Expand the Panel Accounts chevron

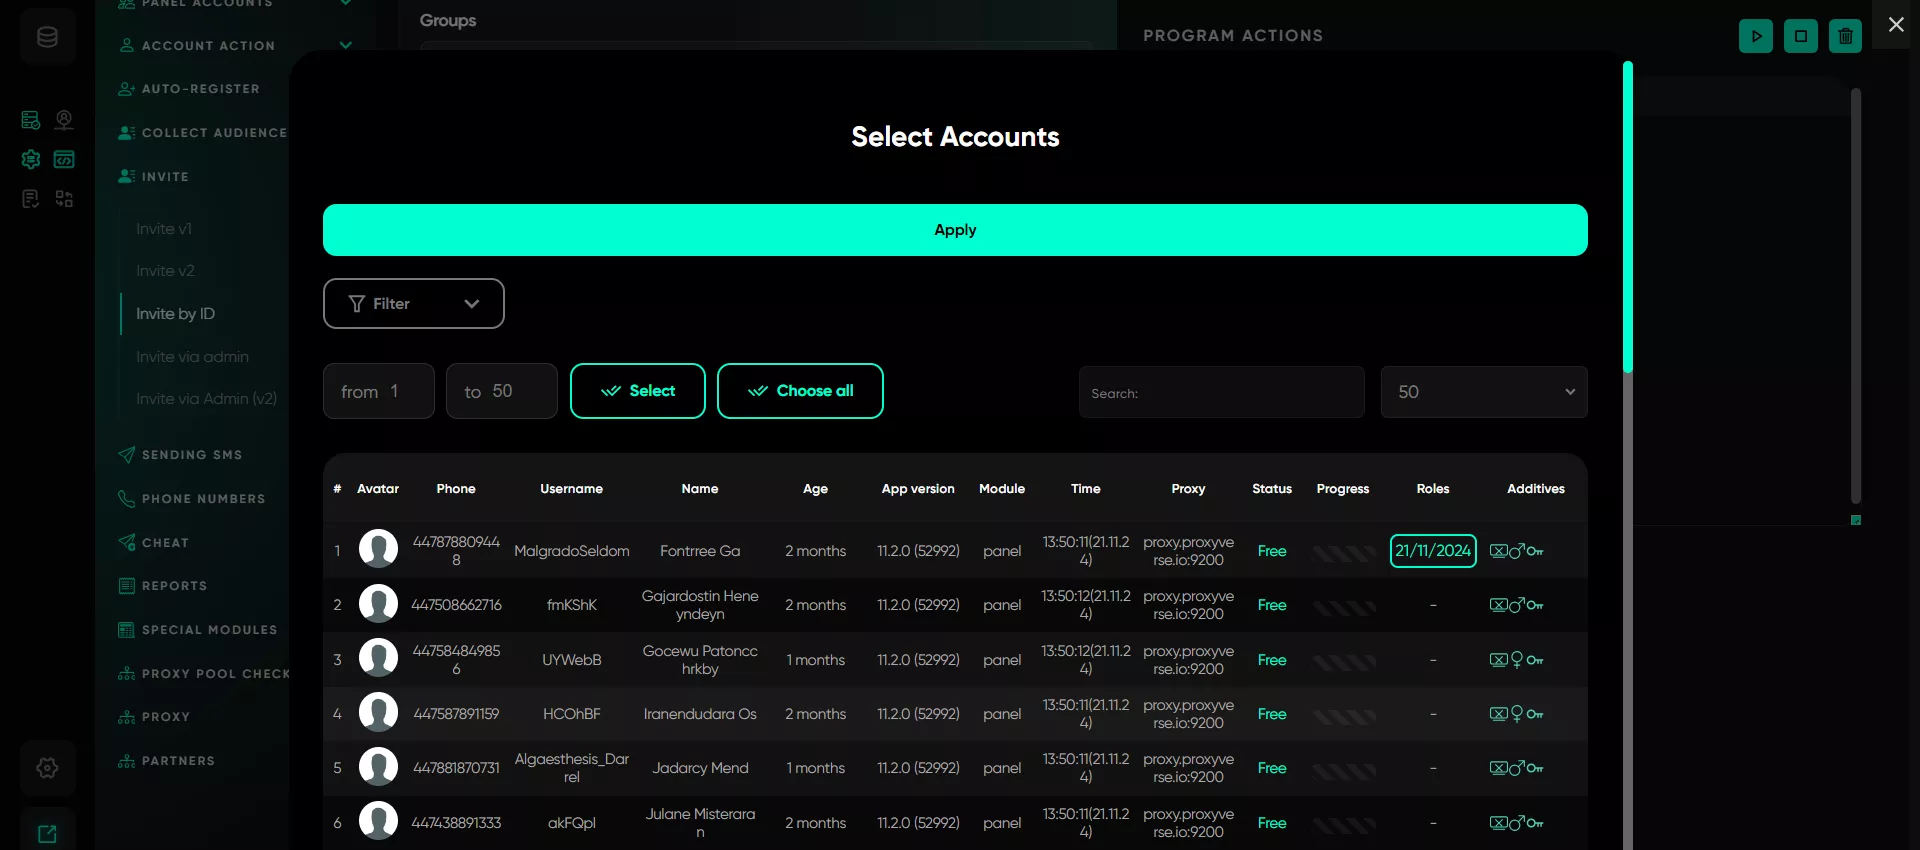pos(346,3)
